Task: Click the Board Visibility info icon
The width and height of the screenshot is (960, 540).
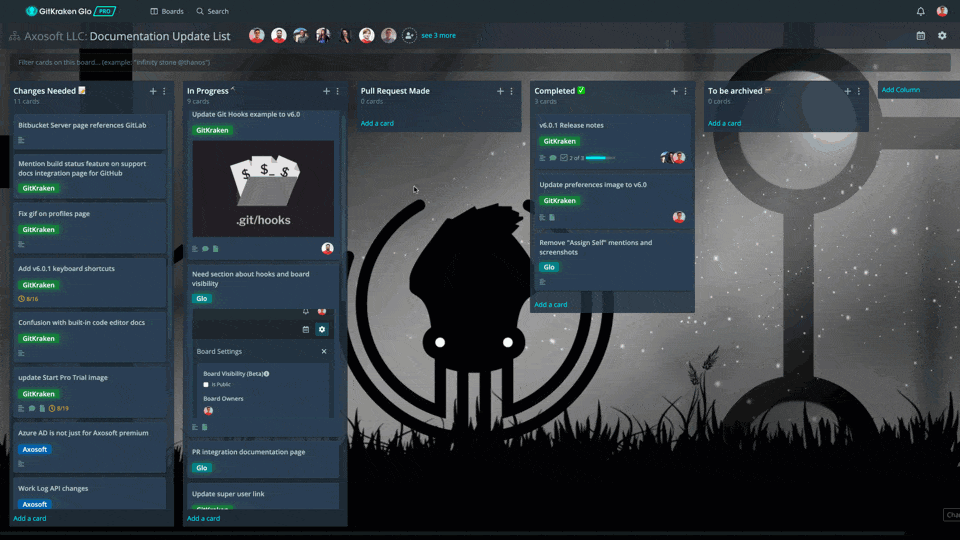Action: (266, 373)
